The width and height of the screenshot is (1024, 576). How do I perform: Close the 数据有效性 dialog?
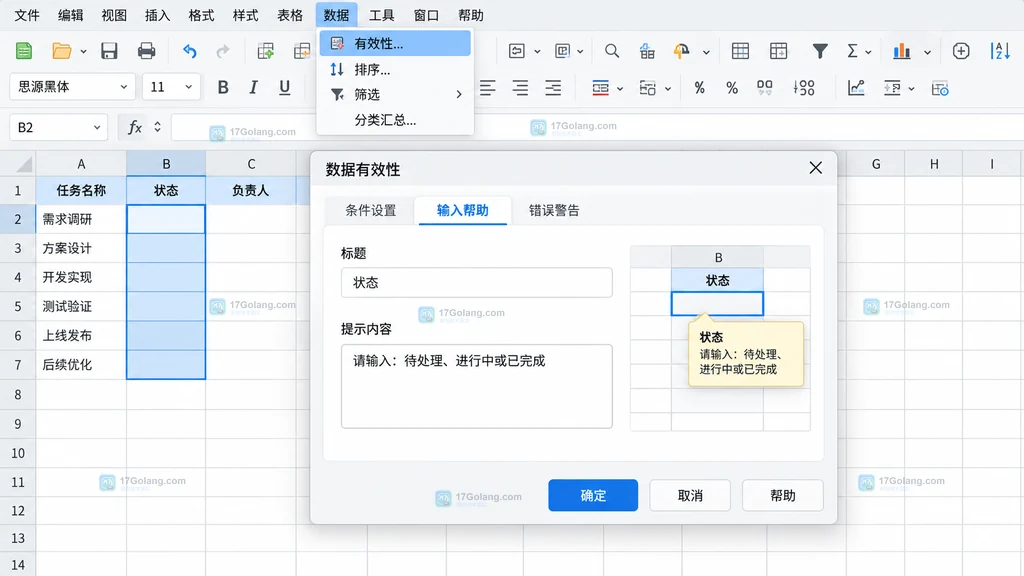click(x=816, y=168)
